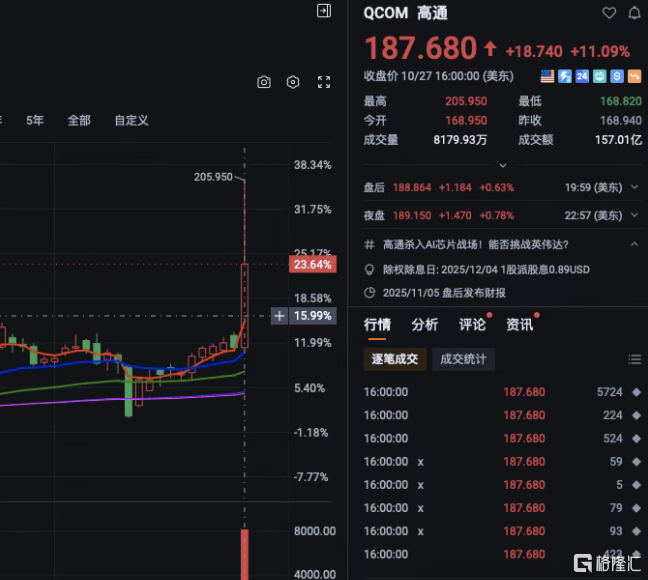
Task: Click the overnight price 189.150
Action: pyautogui.click(x=412, y=215)
